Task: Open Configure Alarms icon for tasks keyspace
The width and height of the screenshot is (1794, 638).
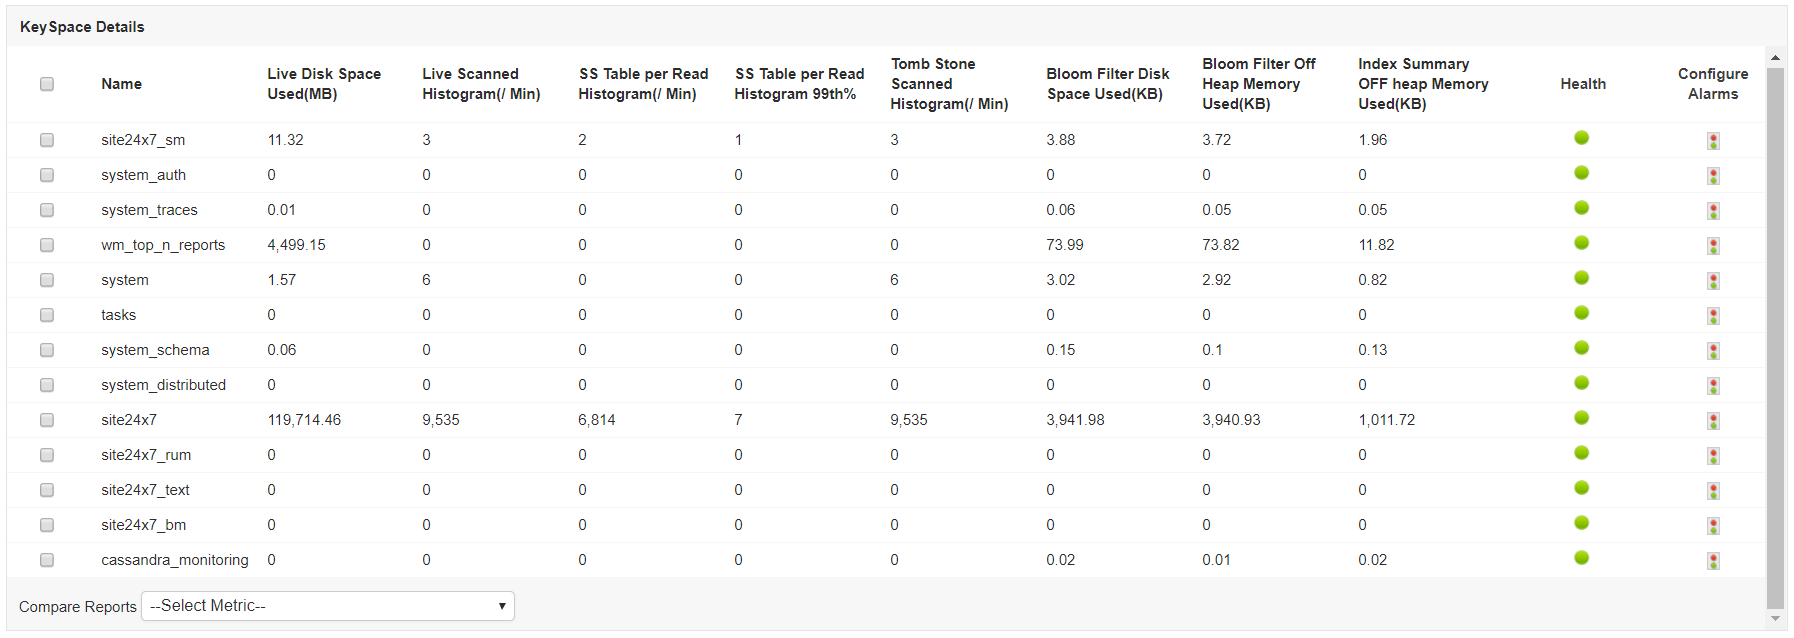Action: [1713, 316]
